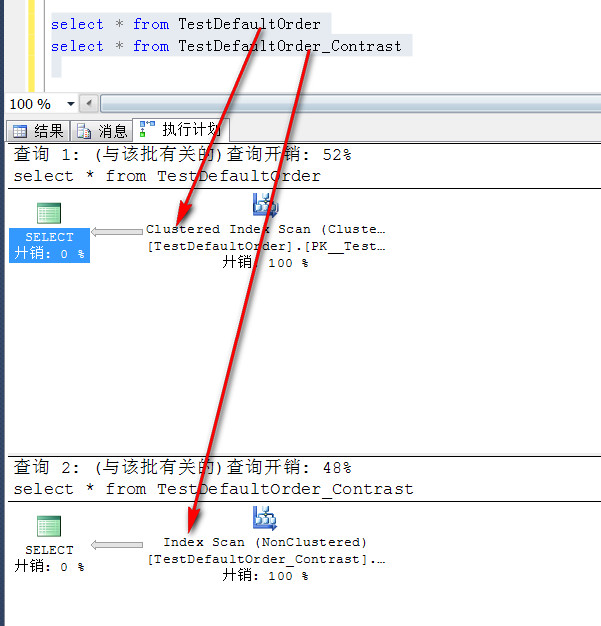Click second editor line TestDefaultOrder_Contrast
601x626 pixels.
(x=290, y=46)
